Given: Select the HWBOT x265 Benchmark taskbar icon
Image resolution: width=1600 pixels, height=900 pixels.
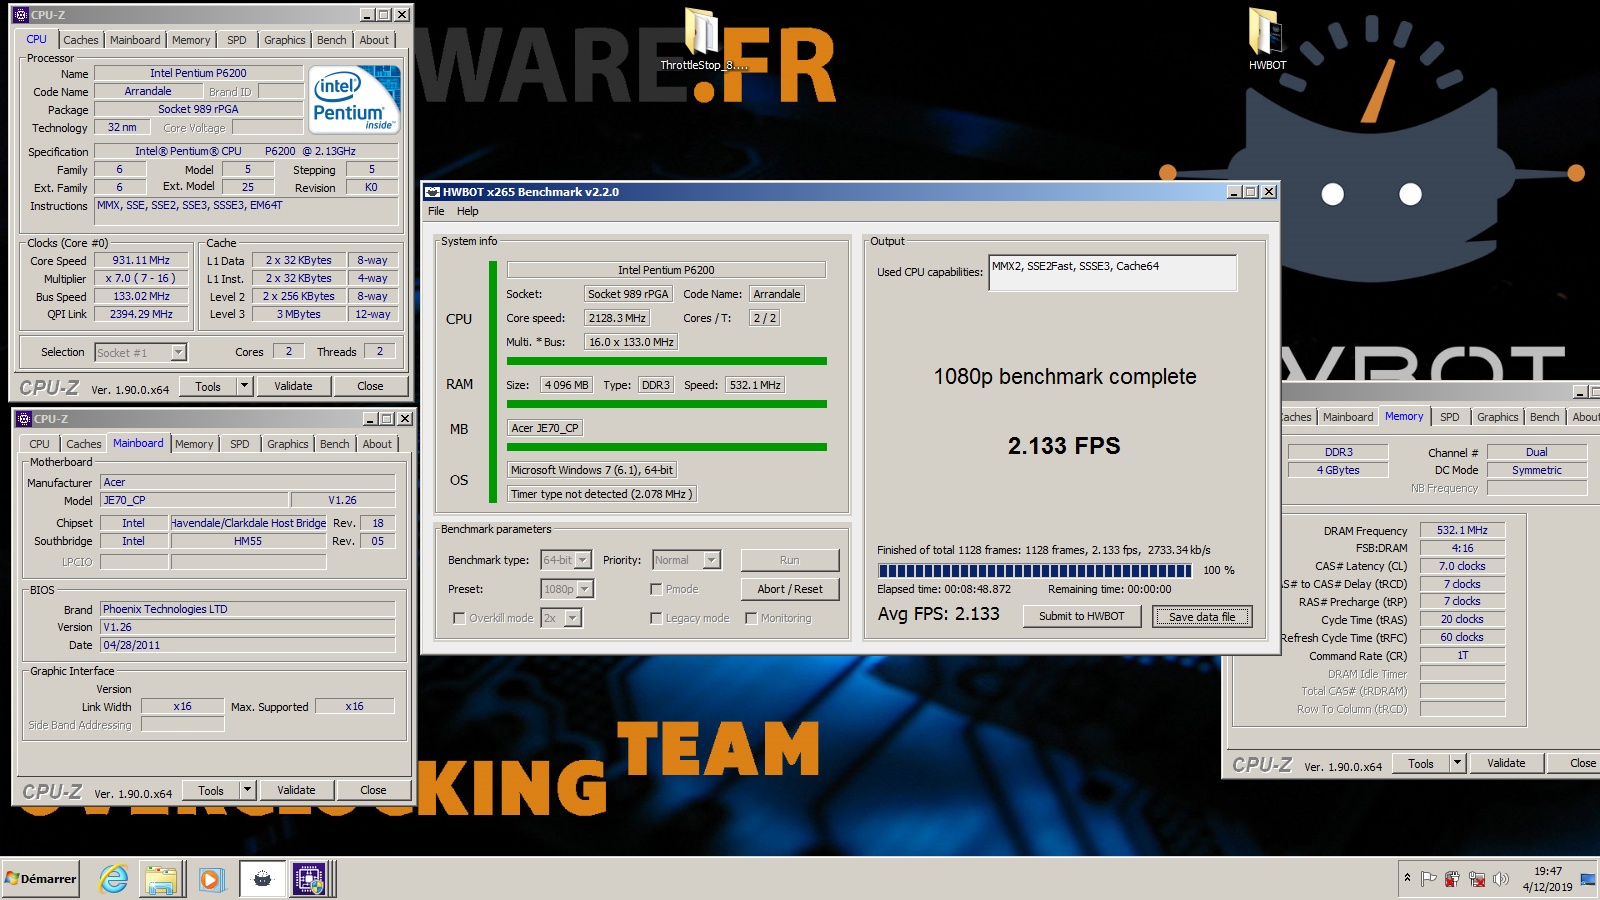Looking at the screenshot, I should pyautogui.click(x=262, y=879).
